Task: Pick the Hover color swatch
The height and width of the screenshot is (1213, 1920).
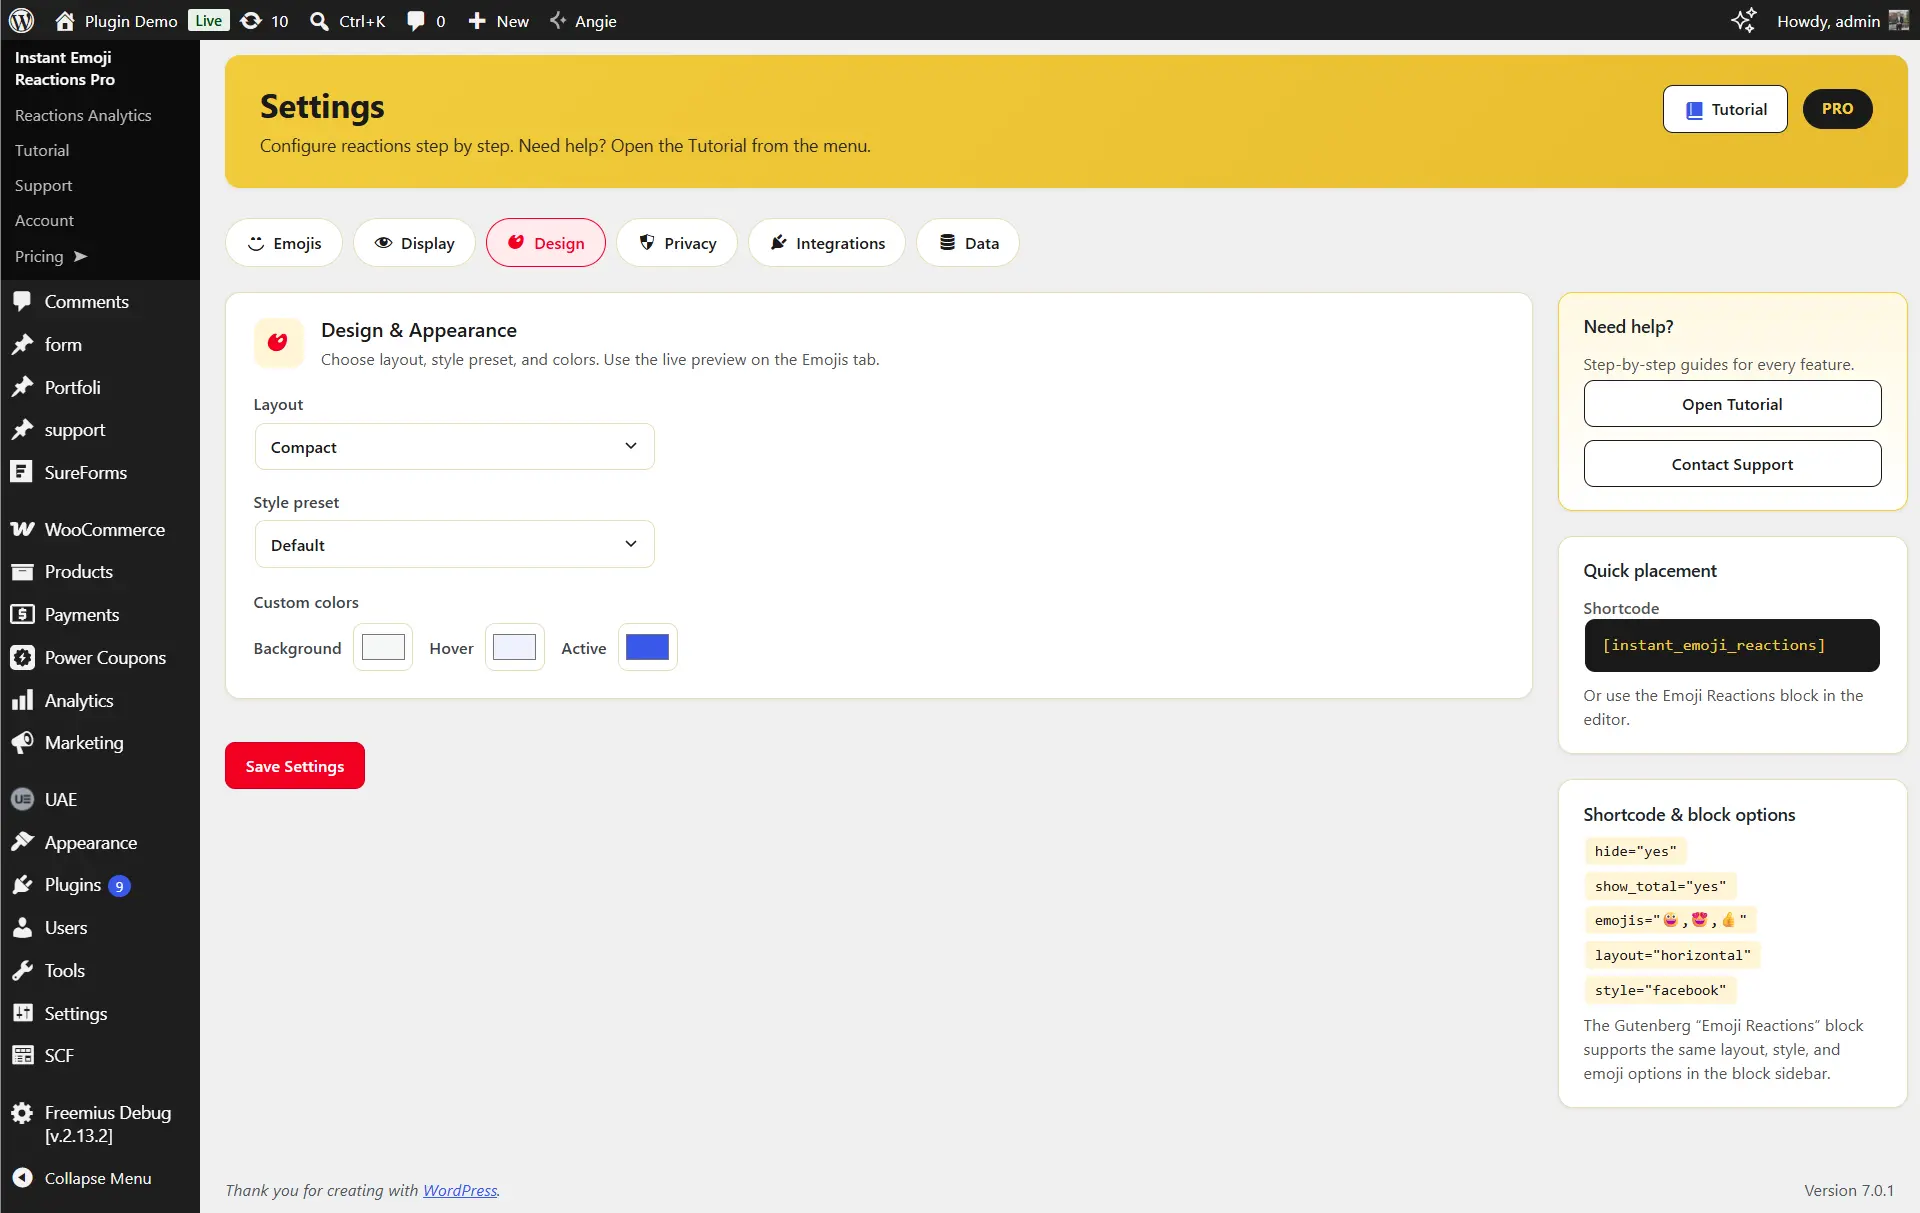Action: (x=515, y=647)
